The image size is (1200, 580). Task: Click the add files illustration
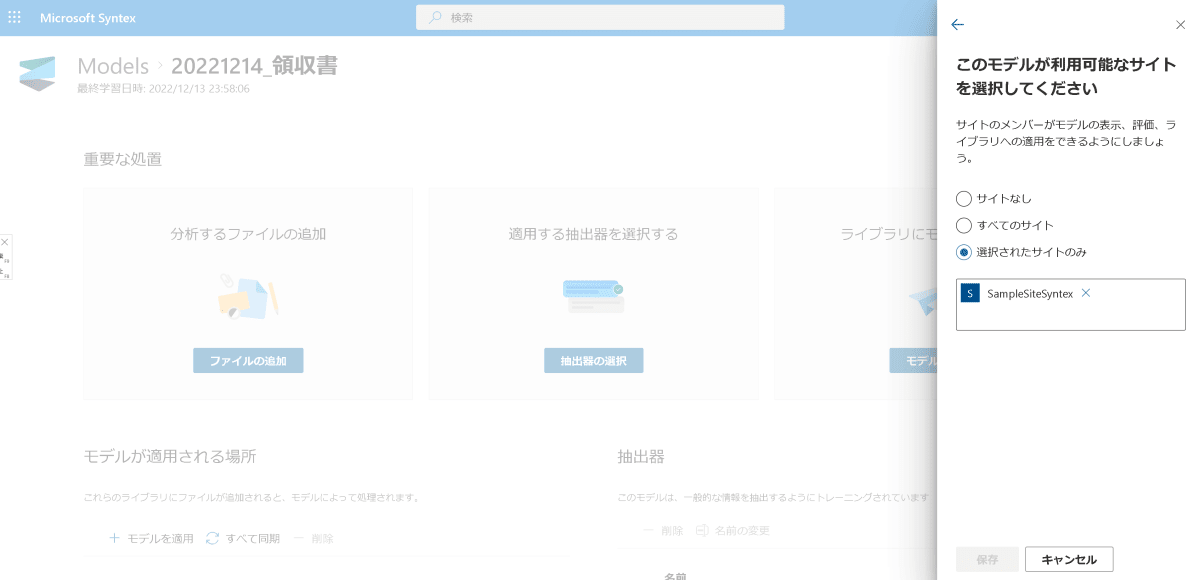tap(248, 296)
